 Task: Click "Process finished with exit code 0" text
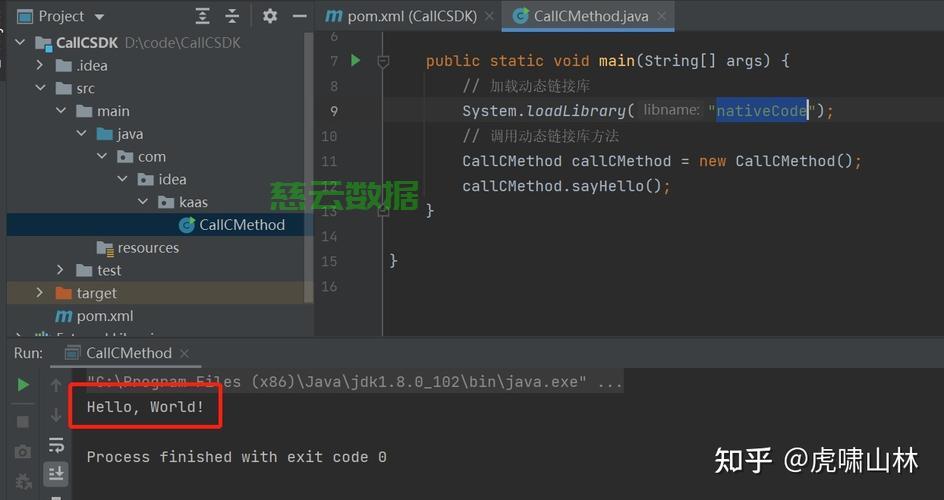237,457
